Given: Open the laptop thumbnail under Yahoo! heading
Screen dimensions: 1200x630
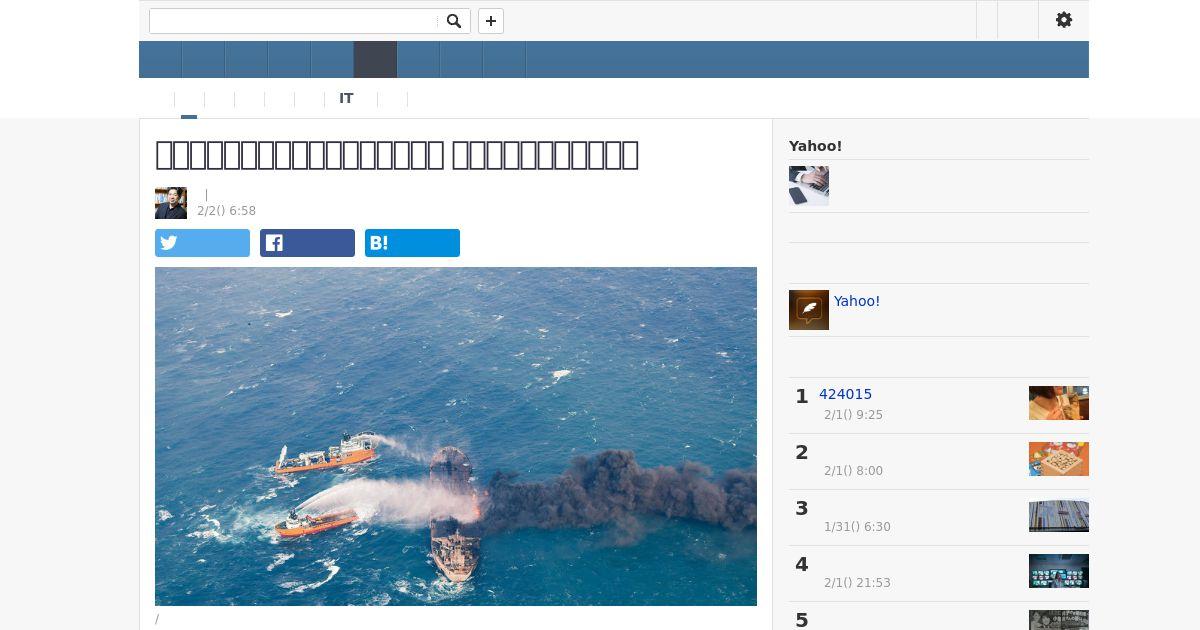Looking at the screenshot, I should pyautogui.click(x=809, y=186).
